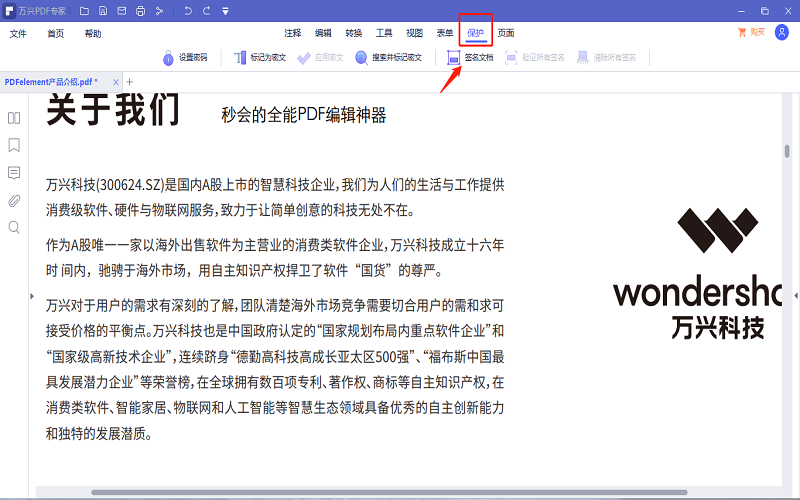Click the save icon in title bar
Screen dimensions: 800x500
101,11
